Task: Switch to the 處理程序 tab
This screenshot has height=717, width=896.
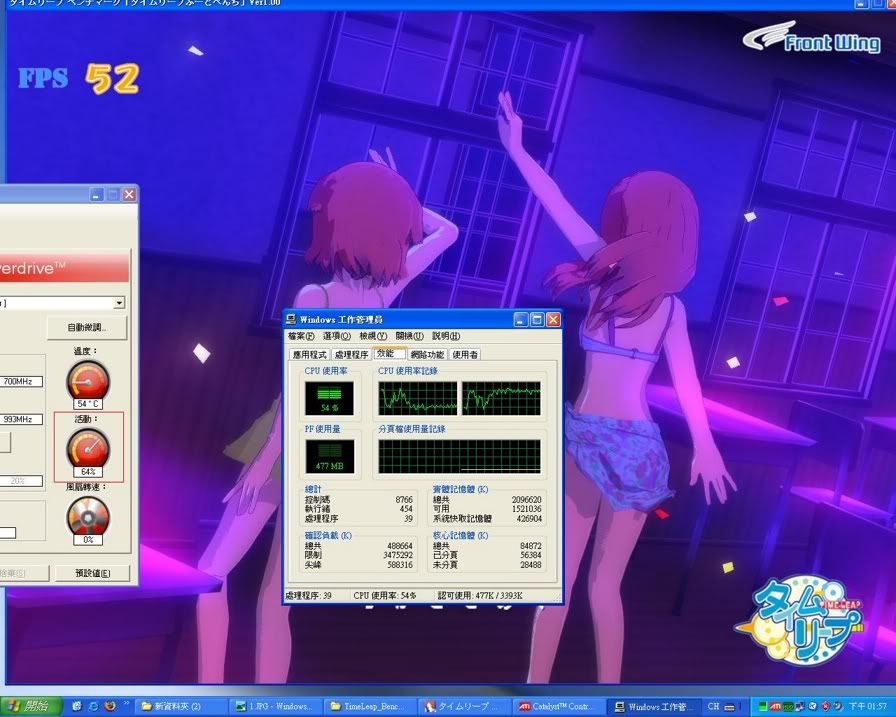Action: (x=351, y=355)
